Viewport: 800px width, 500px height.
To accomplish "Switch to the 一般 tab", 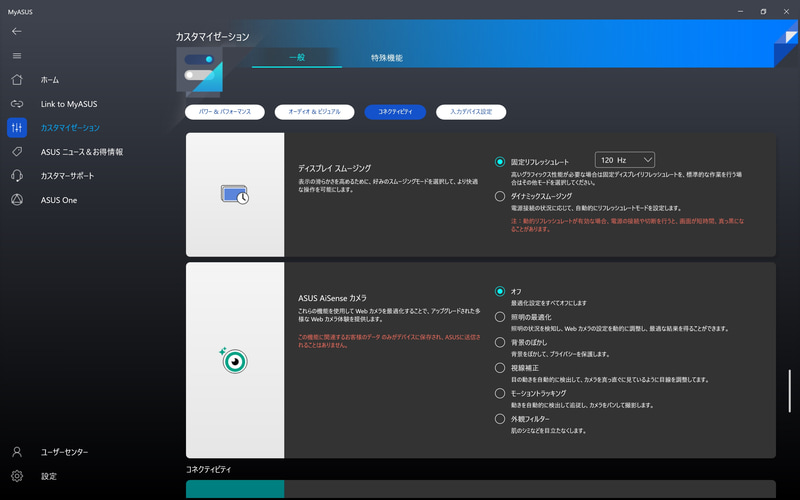I will 297,57.
